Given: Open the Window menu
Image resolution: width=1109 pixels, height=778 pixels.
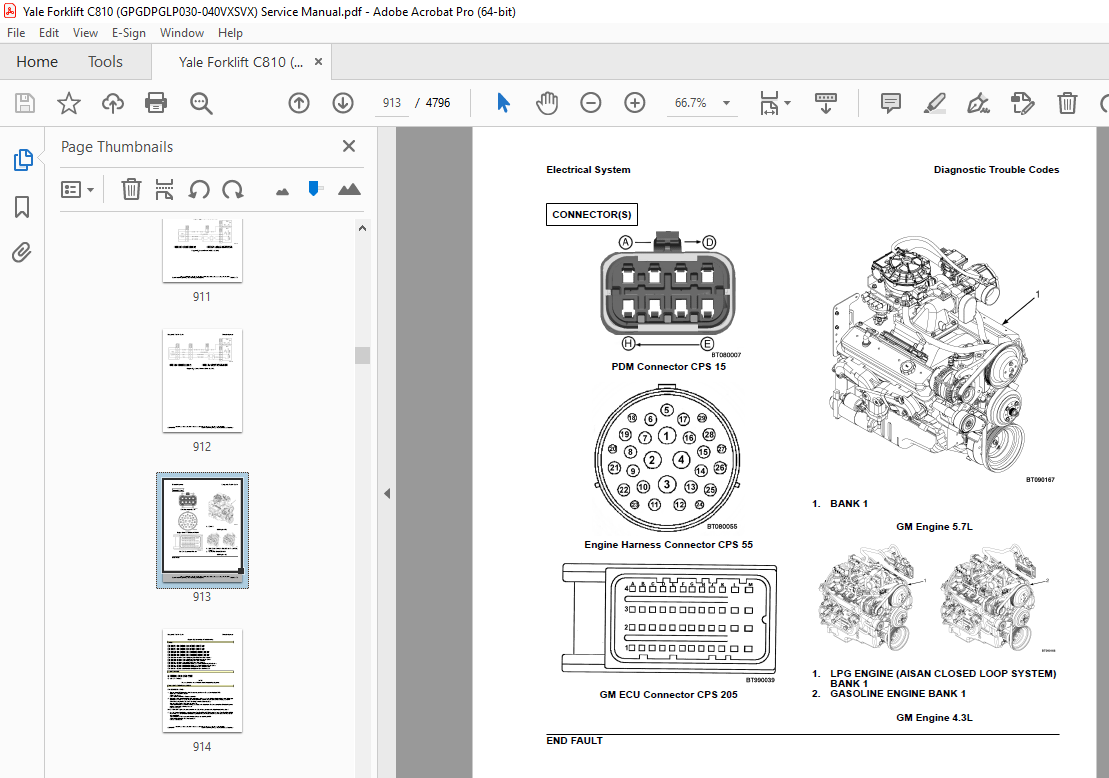Looking at the screenshot, I should [182, 33].
